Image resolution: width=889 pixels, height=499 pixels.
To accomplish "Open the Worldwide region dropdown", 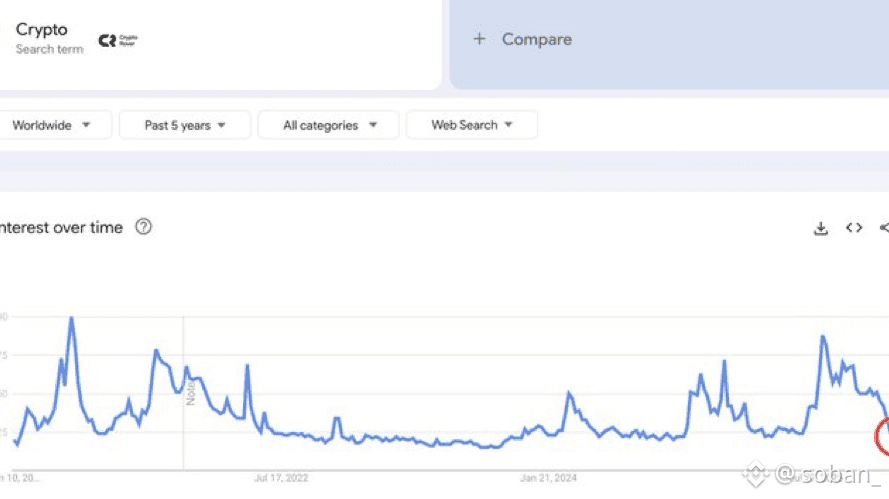I will click(x=51, y=125).
